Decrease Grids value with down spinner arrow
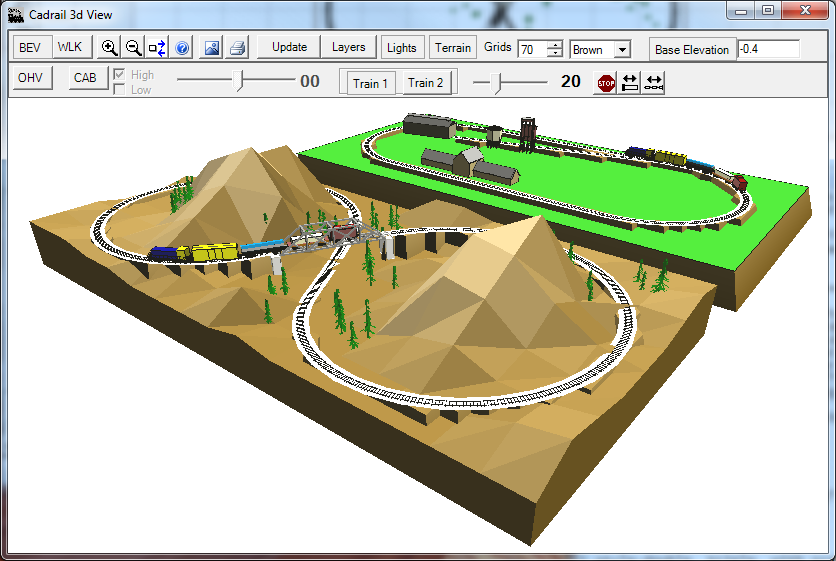Viewport: 836px width, 561px height. point(555,54)
